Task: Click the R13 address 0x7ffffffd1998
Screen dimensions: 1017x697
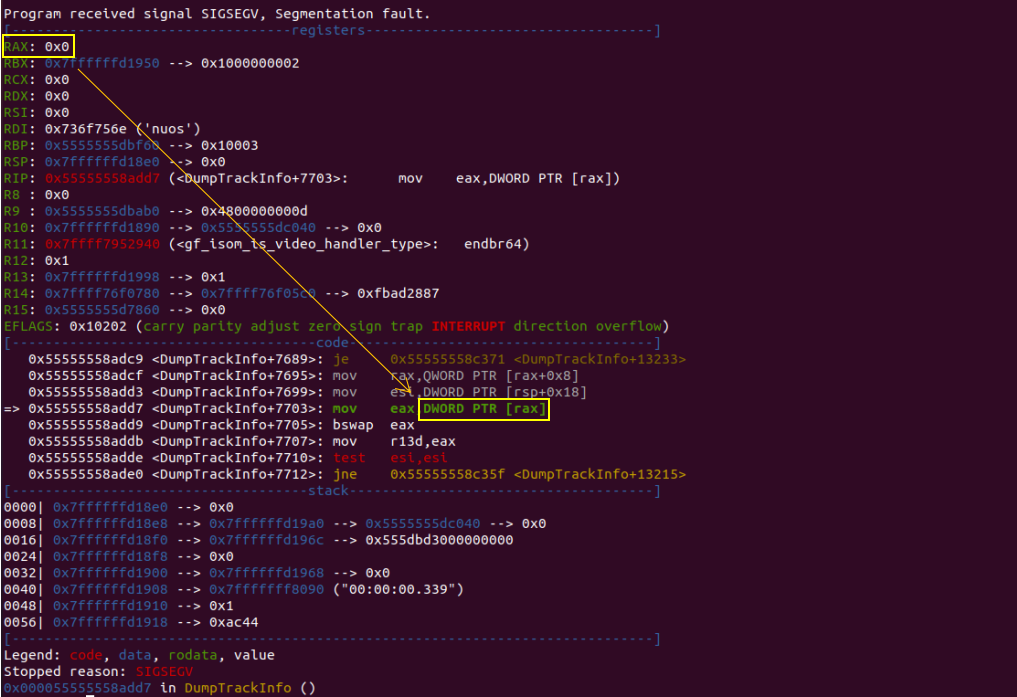Action: pos(102,277)
